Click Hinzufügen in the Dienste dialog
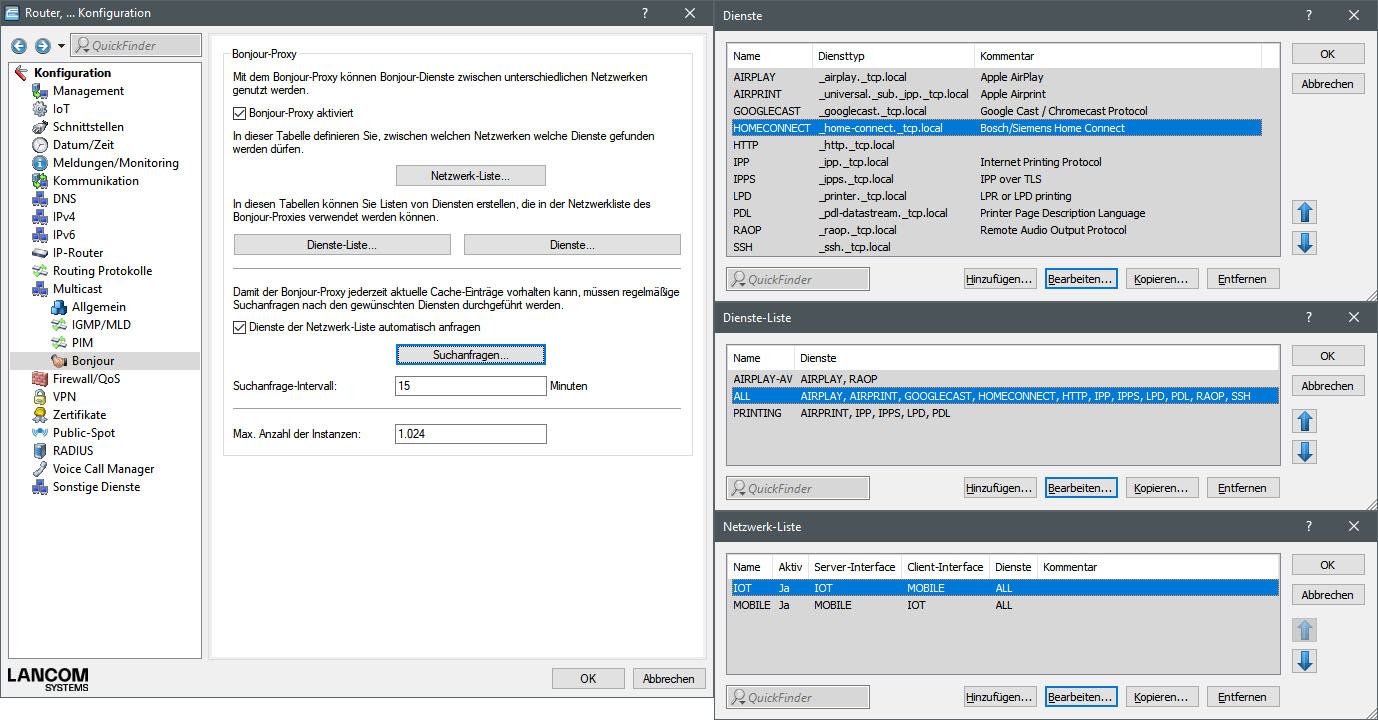This screenshot has height=720, width=1378. pyautogui.click(x=999, y=278)
